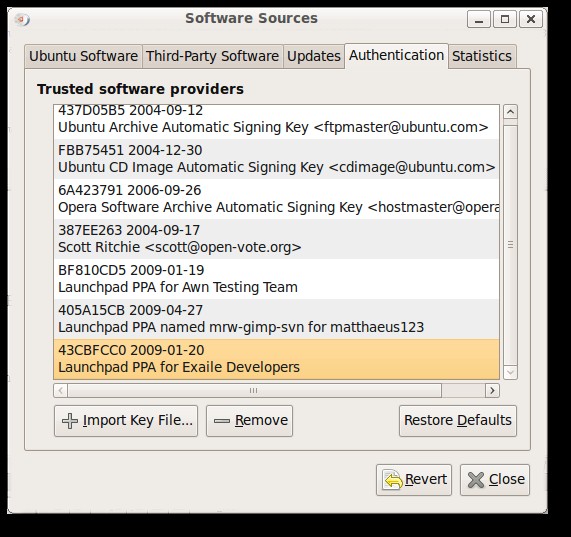Screen dimensions: 571x537
Task: Go to the Updates tab
Action: (x=314, y=56)
